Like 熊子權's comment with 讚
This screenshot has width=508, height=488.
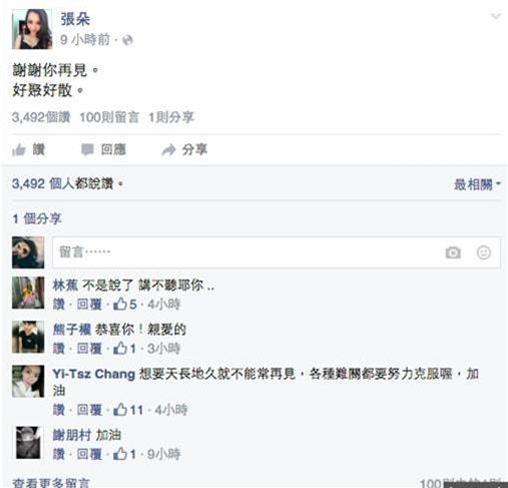click(x=59, y=349)
